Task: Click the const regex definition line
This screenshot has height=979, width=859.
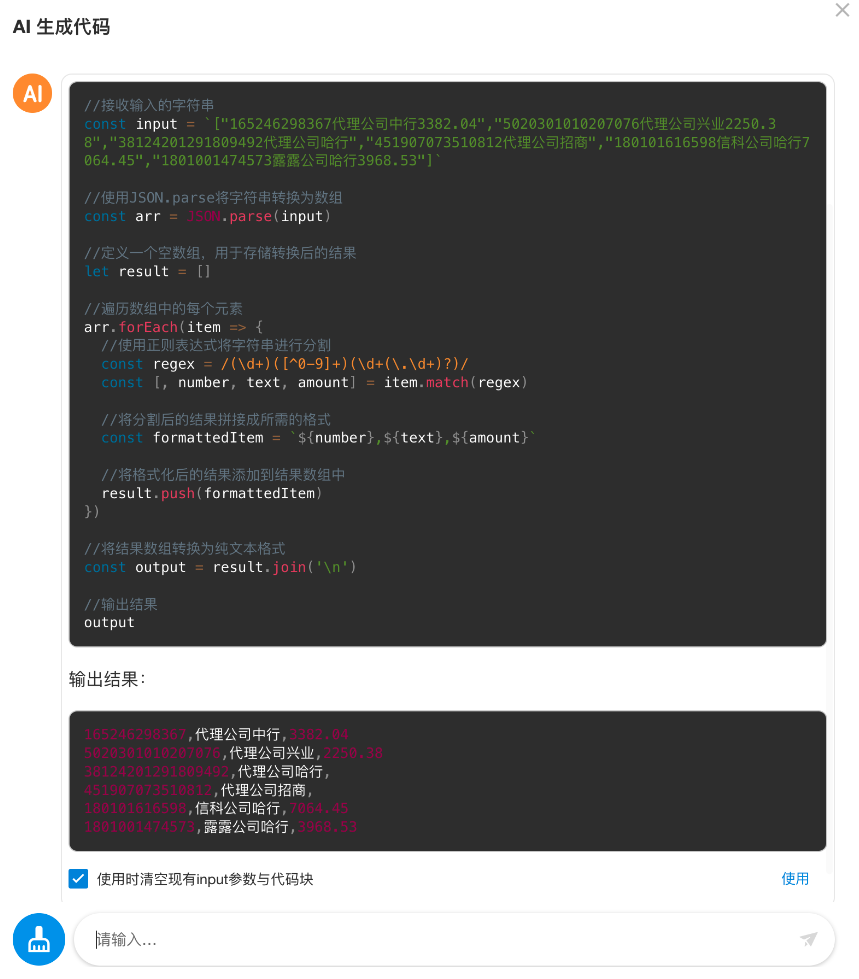Action: point(284,364)
